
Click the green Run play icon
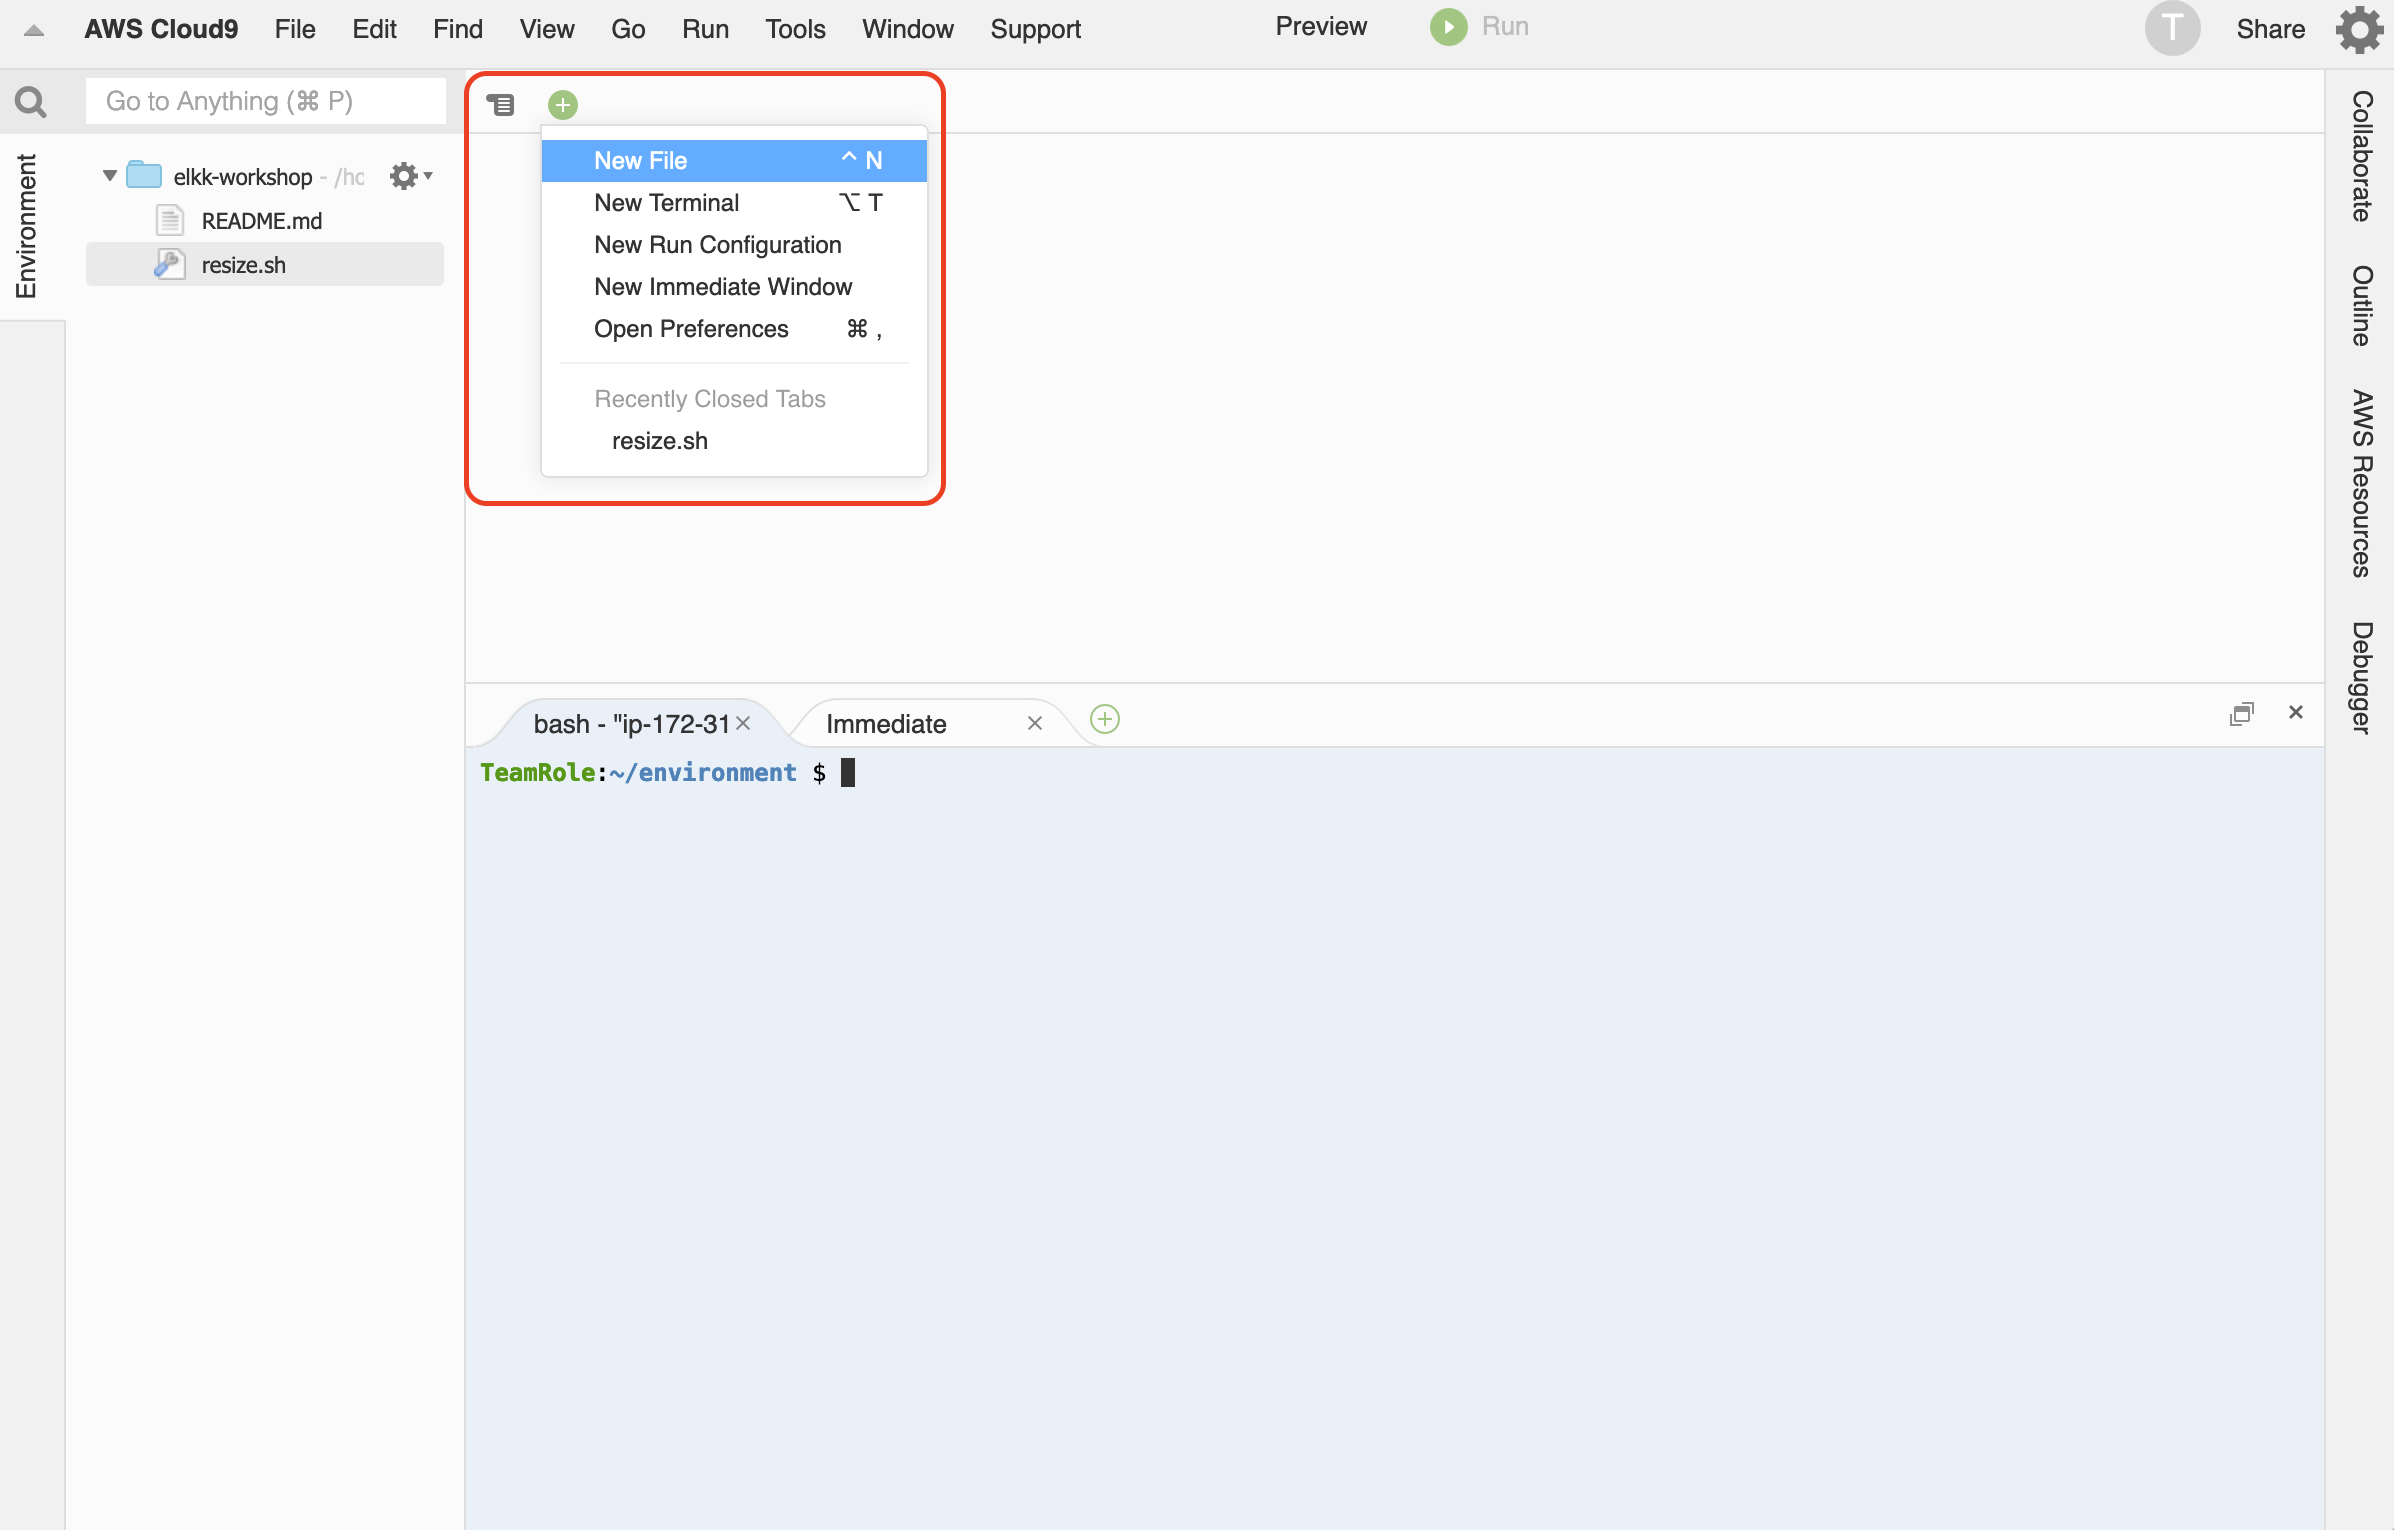[1448, 27]
